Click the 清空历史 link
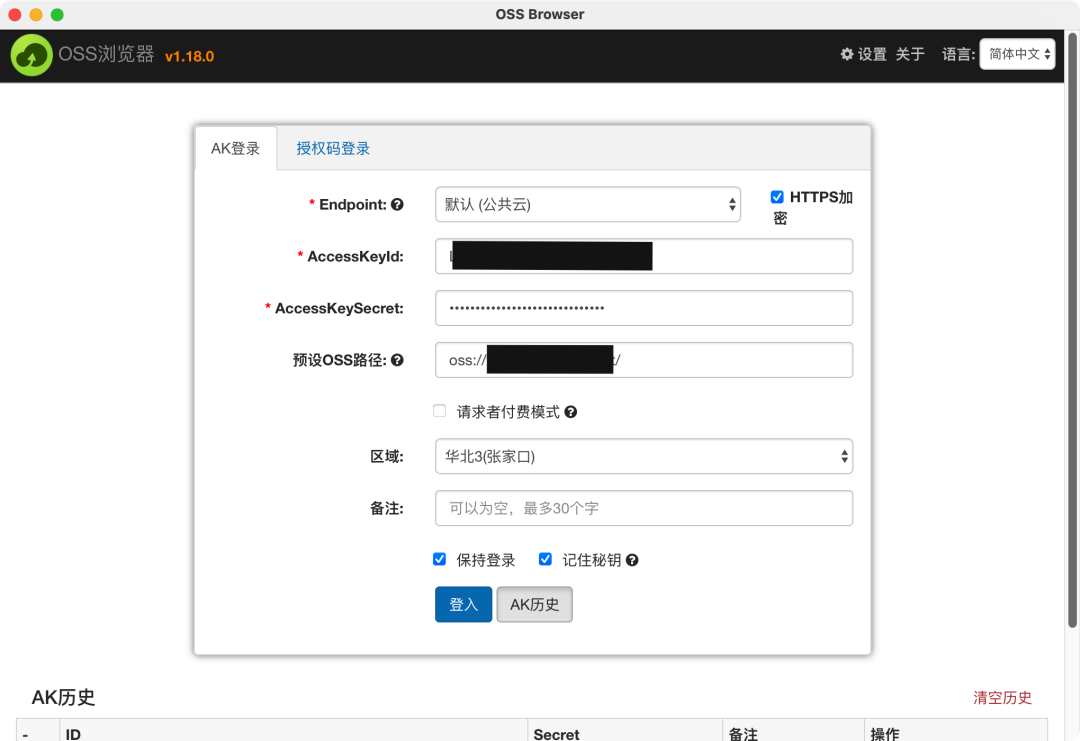1080x741 pixels. tap(1002, 698)
